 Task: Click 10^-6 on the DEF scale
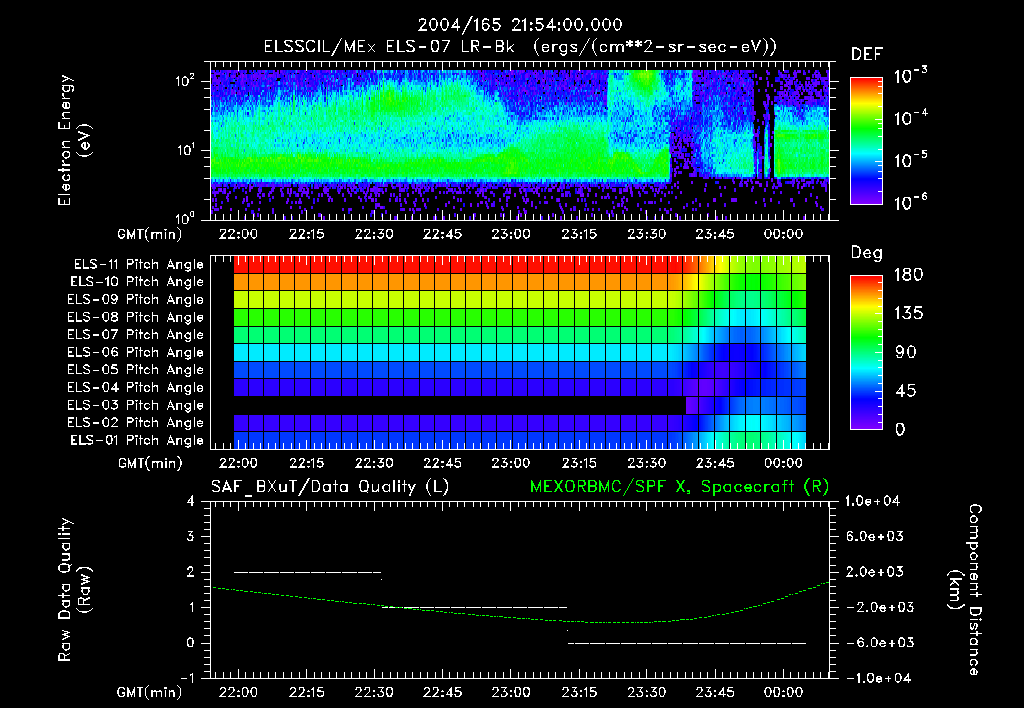(x=910, y=202)
